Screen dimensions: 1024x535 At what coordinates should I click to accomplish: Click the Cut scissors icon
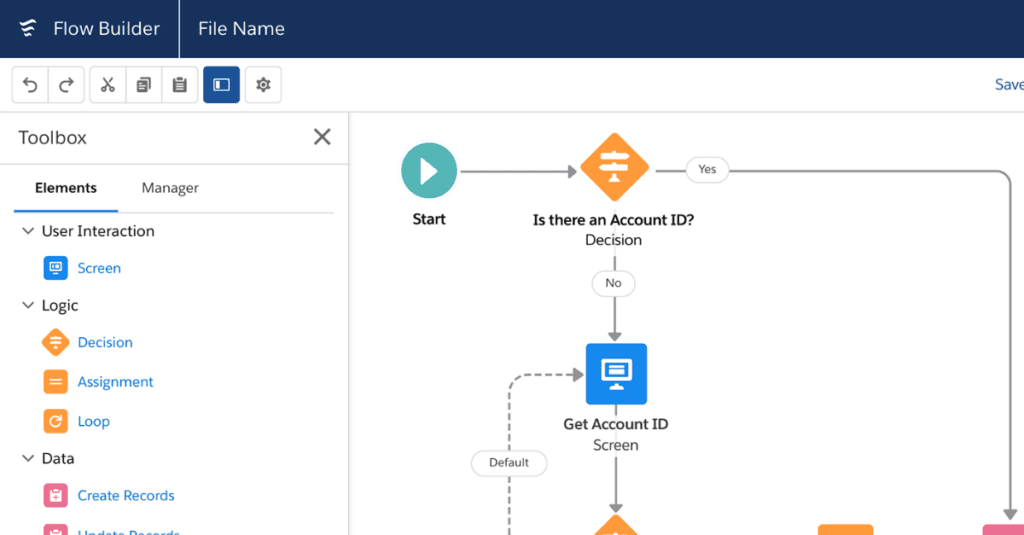click(x=108, y=85)
